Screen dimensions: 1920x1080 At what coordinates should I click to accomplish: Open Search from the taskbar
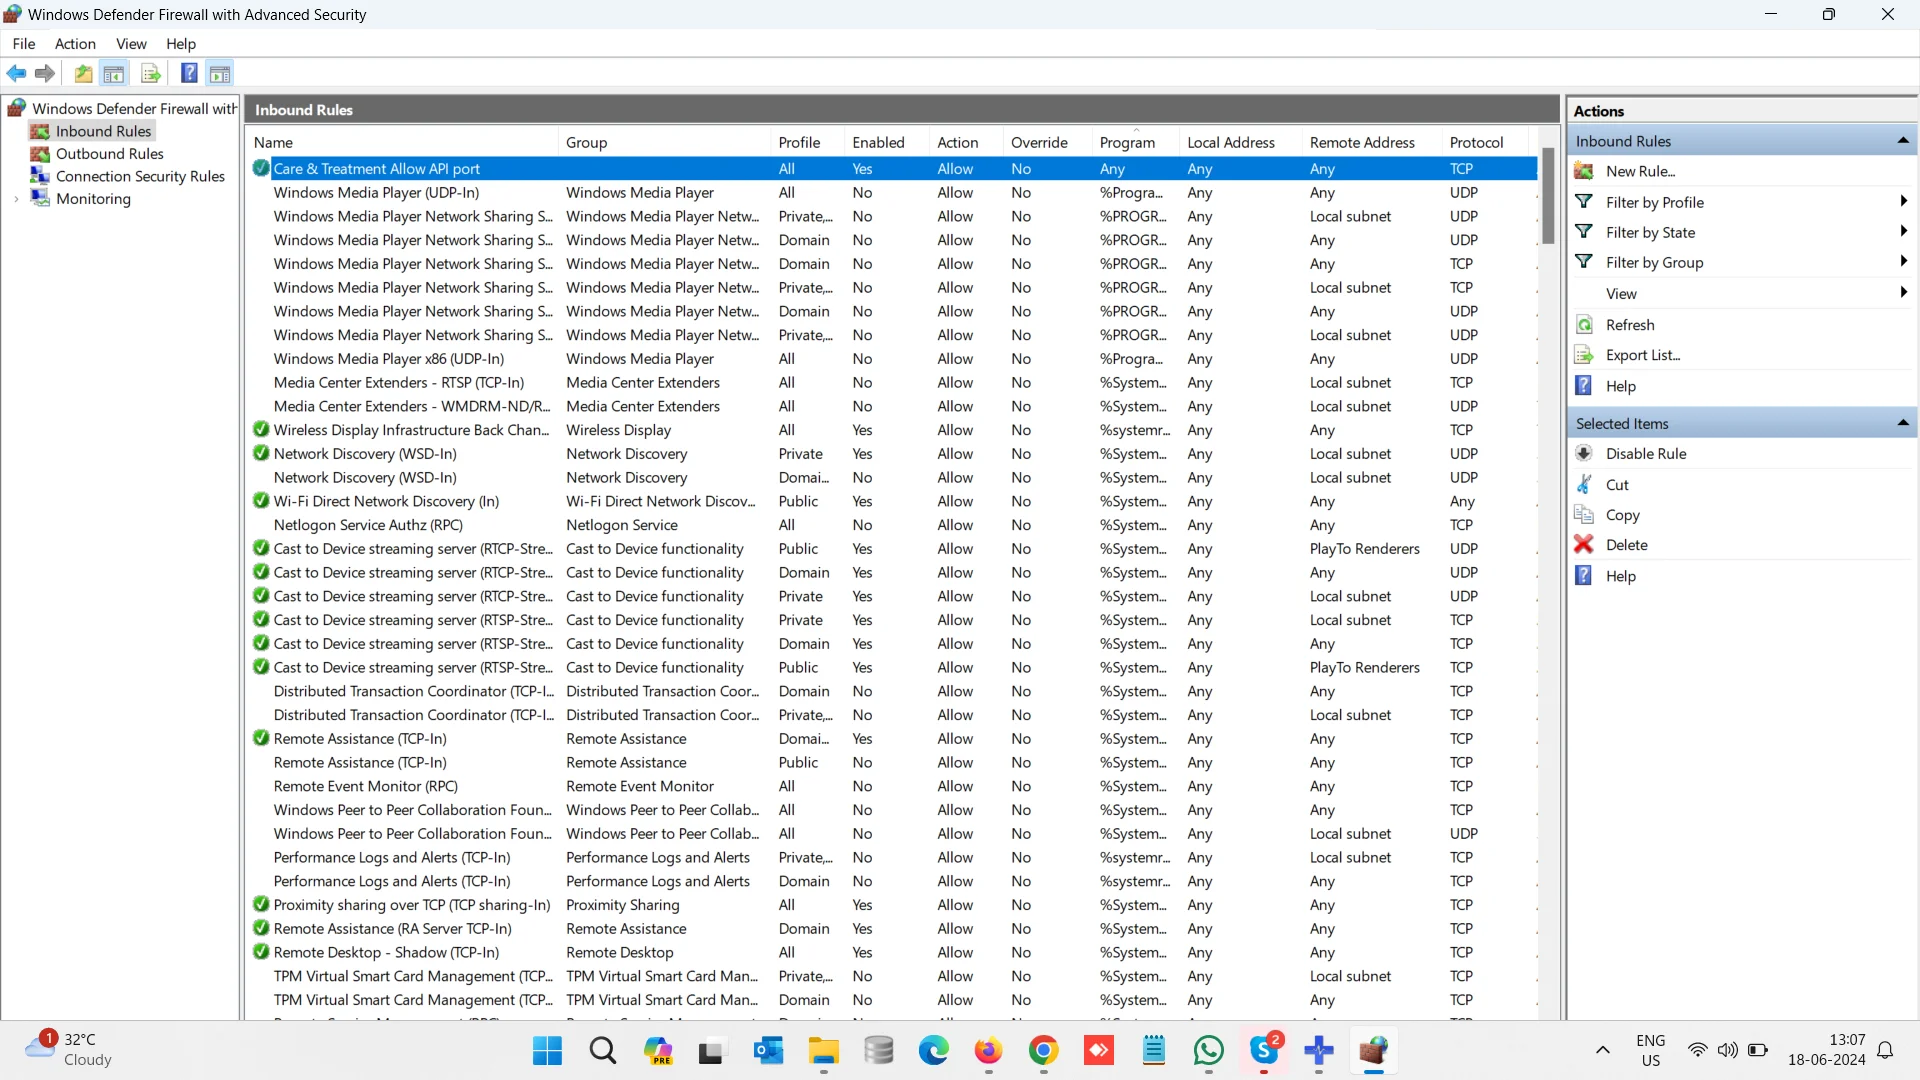[x=603, y=1051]
